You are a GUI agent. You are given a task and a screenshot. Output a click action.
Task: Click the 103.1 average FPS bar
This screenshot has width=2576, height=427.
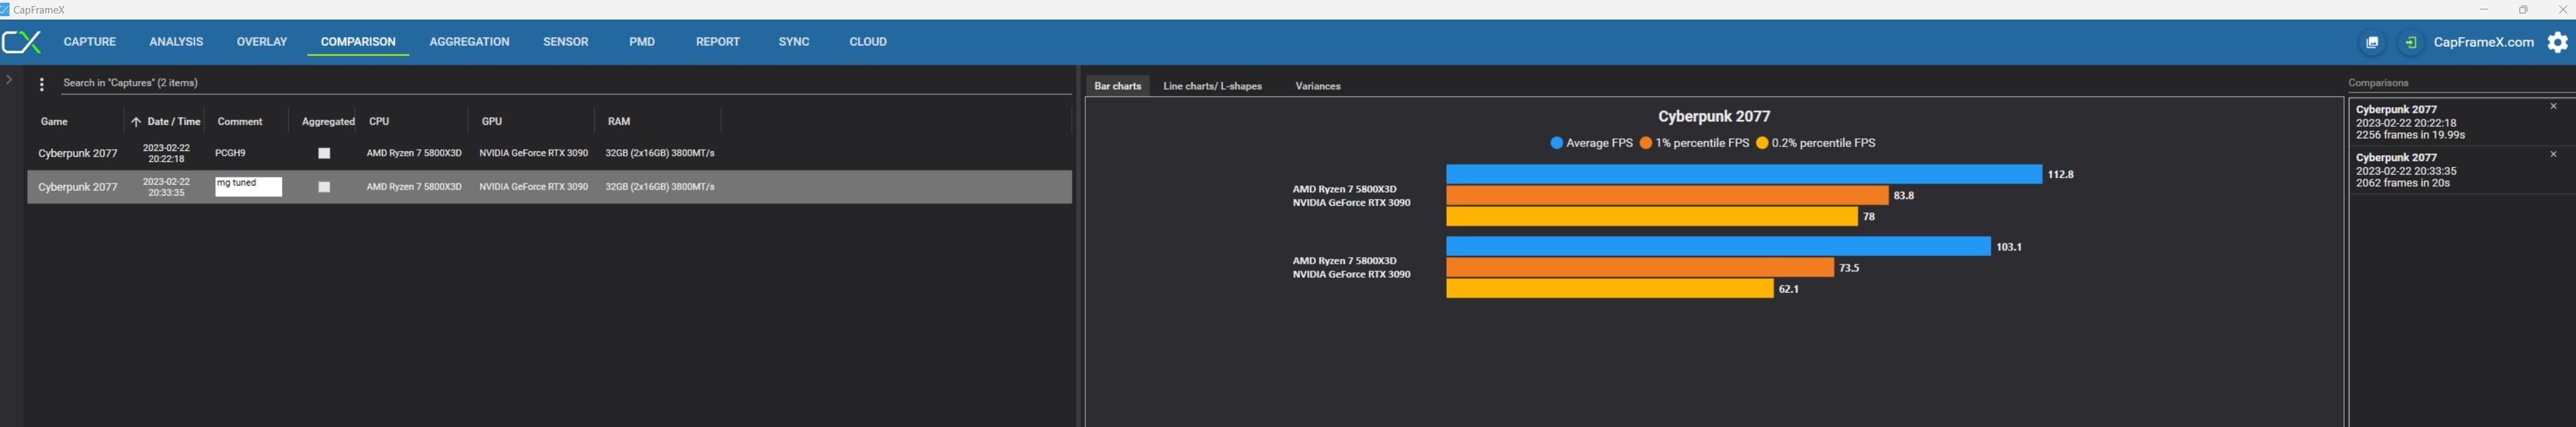pos(1718,246)
